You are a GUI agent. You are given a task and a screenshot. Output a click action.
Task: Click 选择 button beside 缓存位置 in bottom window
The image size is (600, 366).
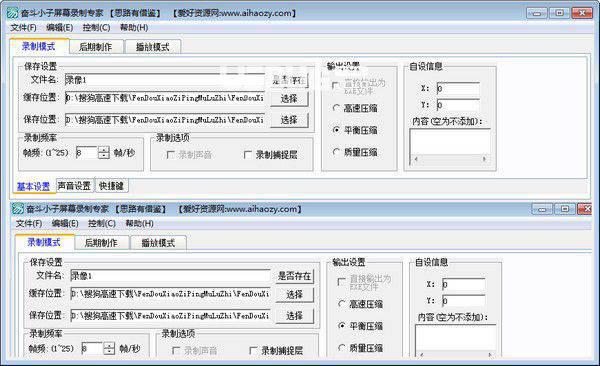pyautogui.click(x=294, y=295)
